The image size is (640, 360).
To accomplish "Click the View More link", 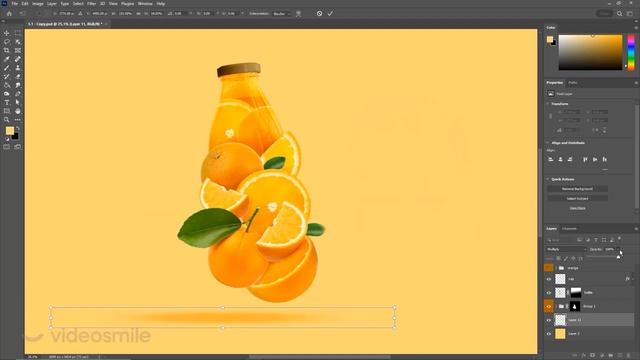I will pyautogui.click(x=578, y=208).
